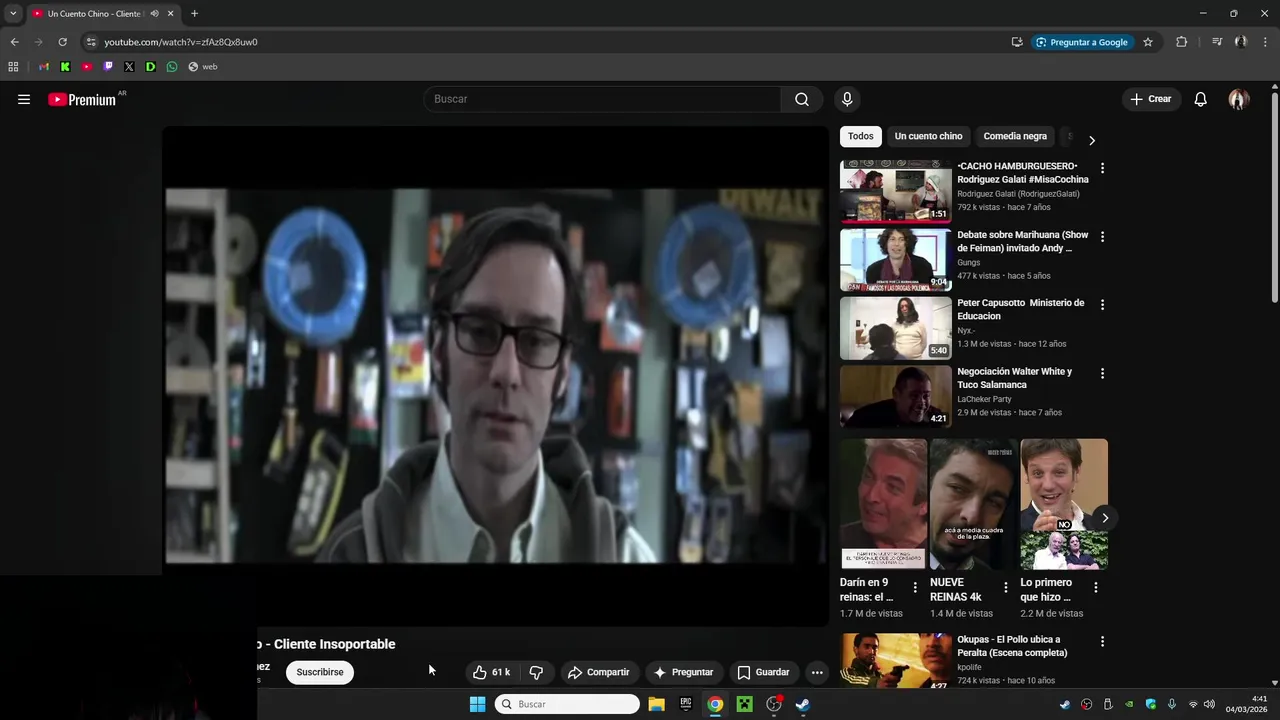Open Steam from taskbar

coord(803,704)
